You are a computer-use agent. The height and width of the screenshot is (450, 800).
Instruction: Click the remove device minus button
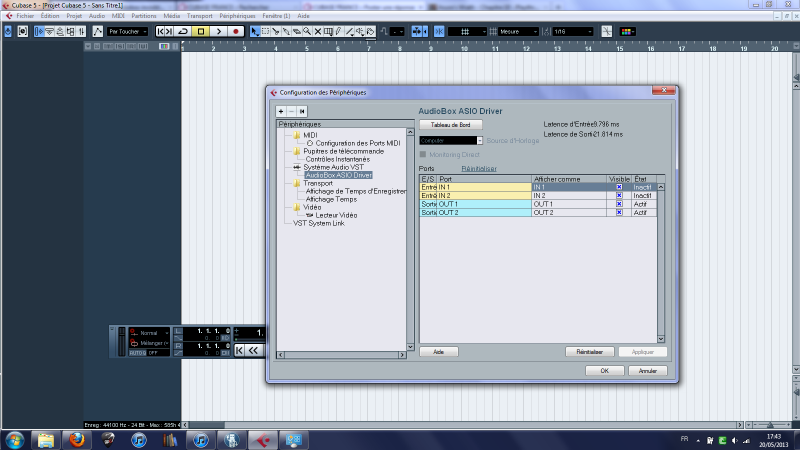pos(291,111)
